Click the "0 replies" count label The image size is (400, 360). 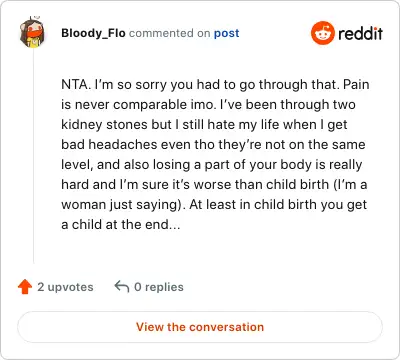click(x=159, y=287)
